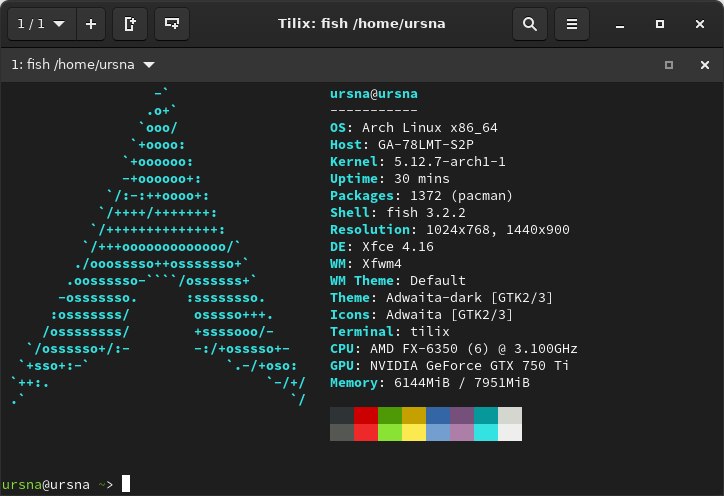
Task: Click the ursna@ursna shell prompt text
Action: coord(46,485)
